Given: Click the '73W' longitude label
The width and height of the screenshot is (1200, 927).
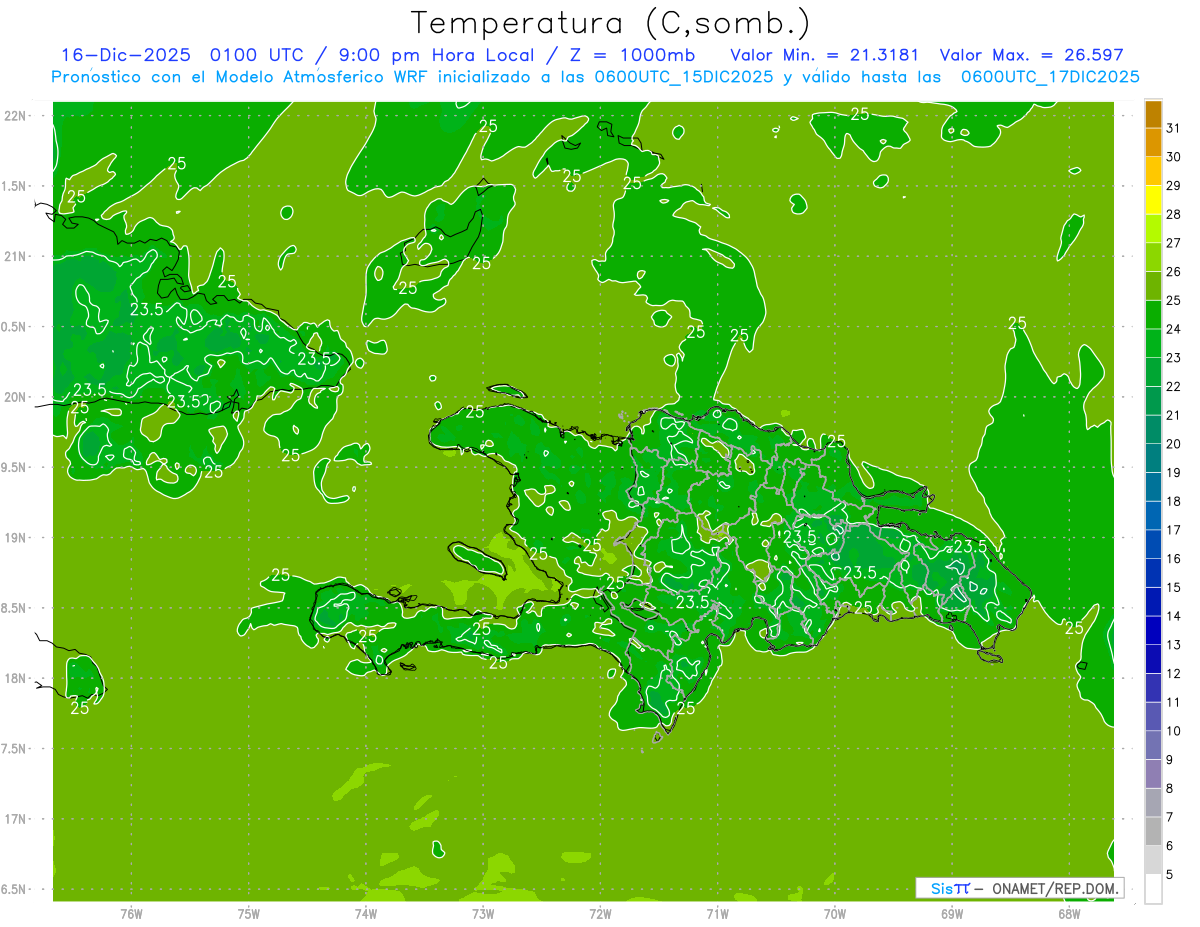Looking at the screenshot, I should 483,913.
